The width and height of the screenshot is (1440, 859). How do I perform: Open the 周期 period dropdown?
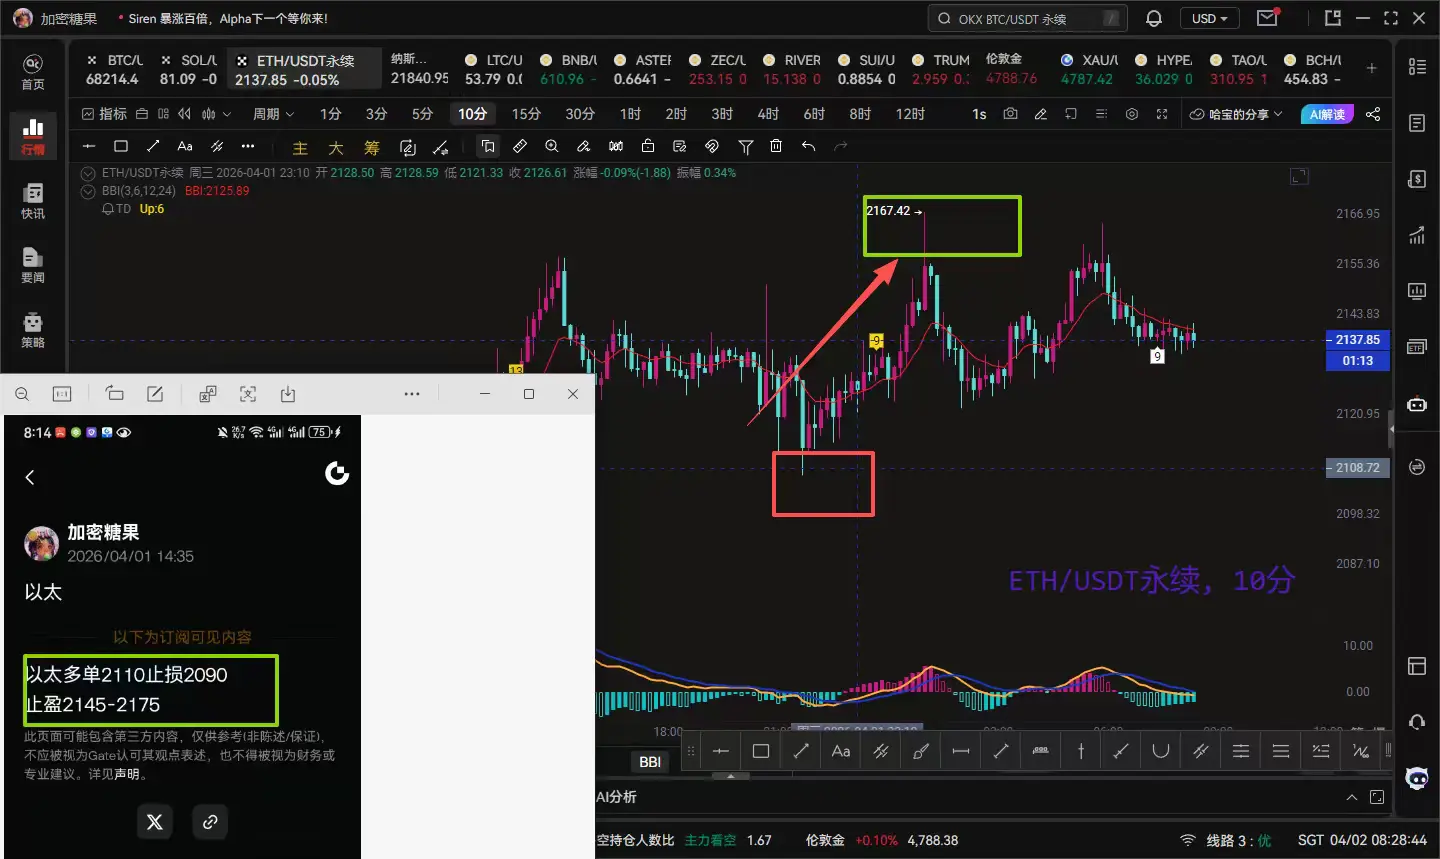[x=273, y=114]
